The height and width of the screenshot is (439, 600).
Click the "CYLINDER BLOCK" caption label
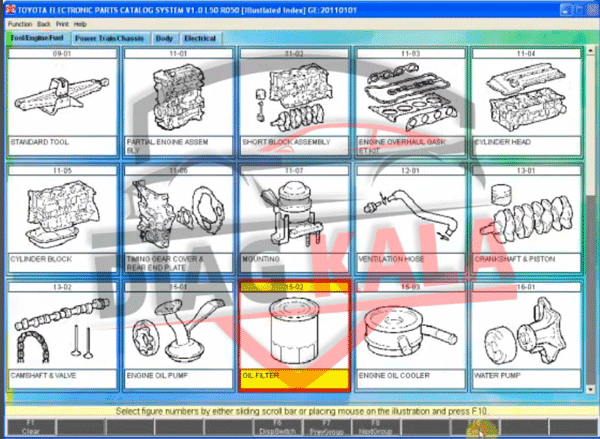click(41, 259)
